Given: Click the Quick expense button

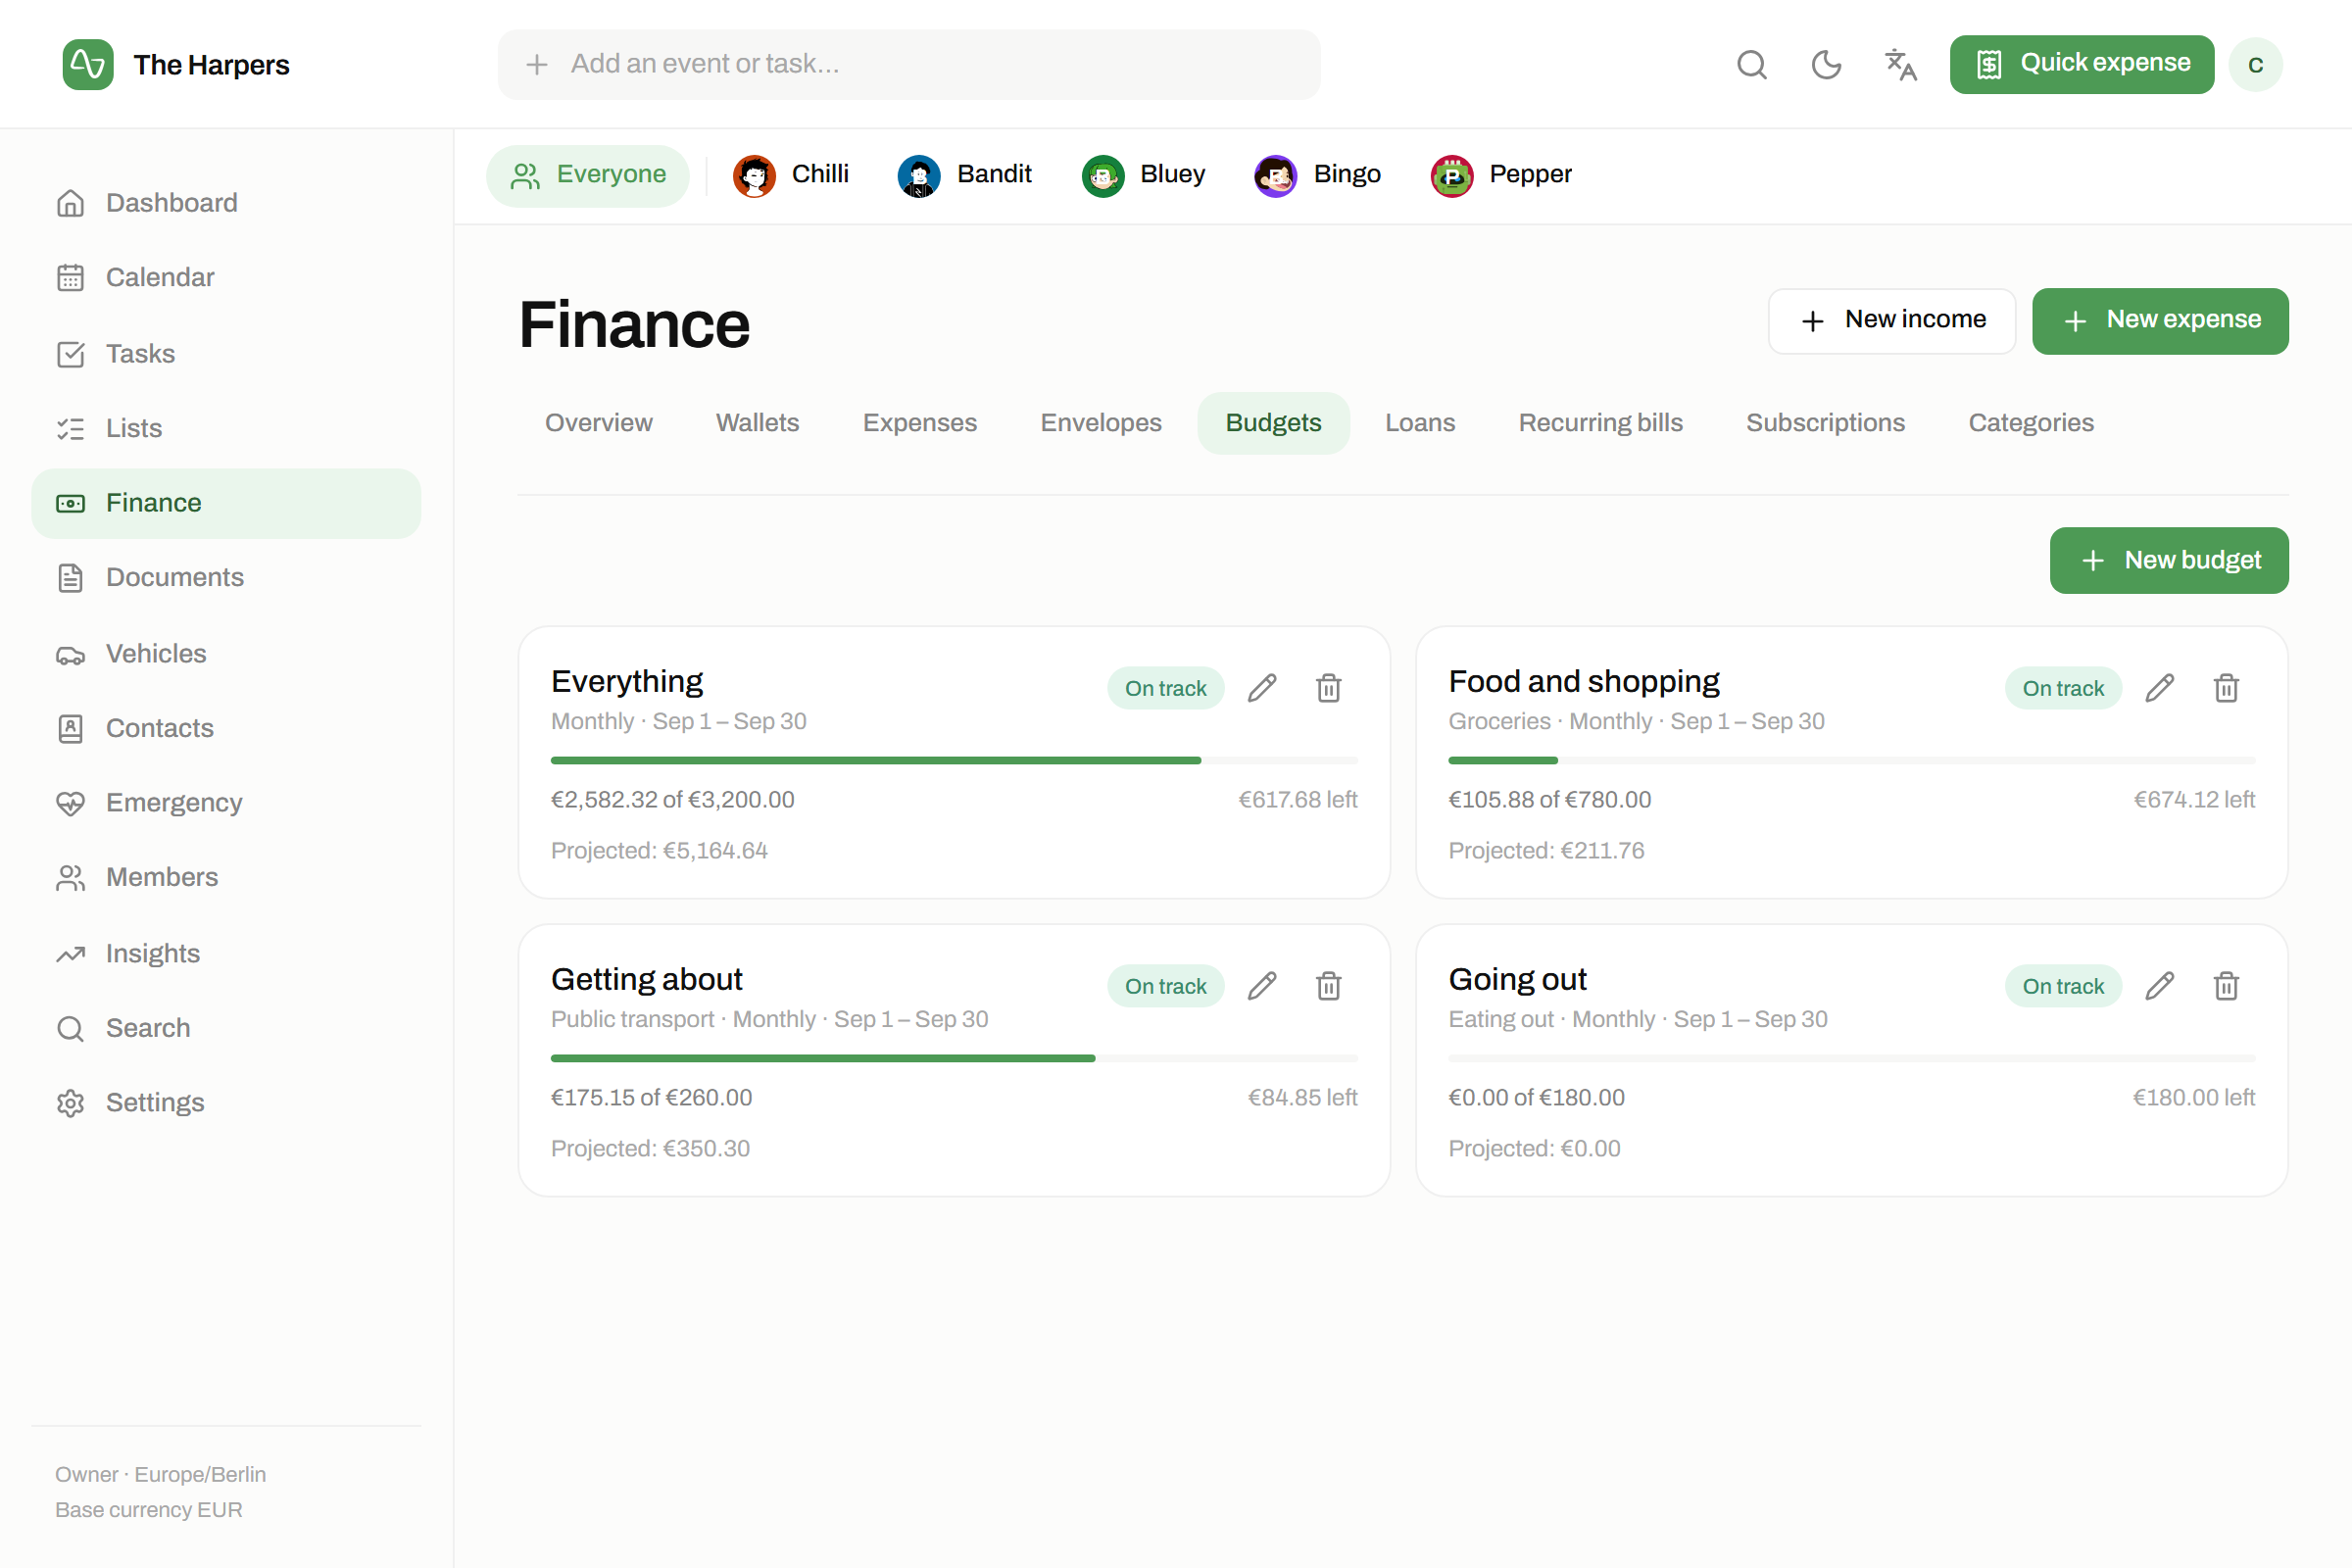Looking at the screenshot, I should (x=2081, y=65).
